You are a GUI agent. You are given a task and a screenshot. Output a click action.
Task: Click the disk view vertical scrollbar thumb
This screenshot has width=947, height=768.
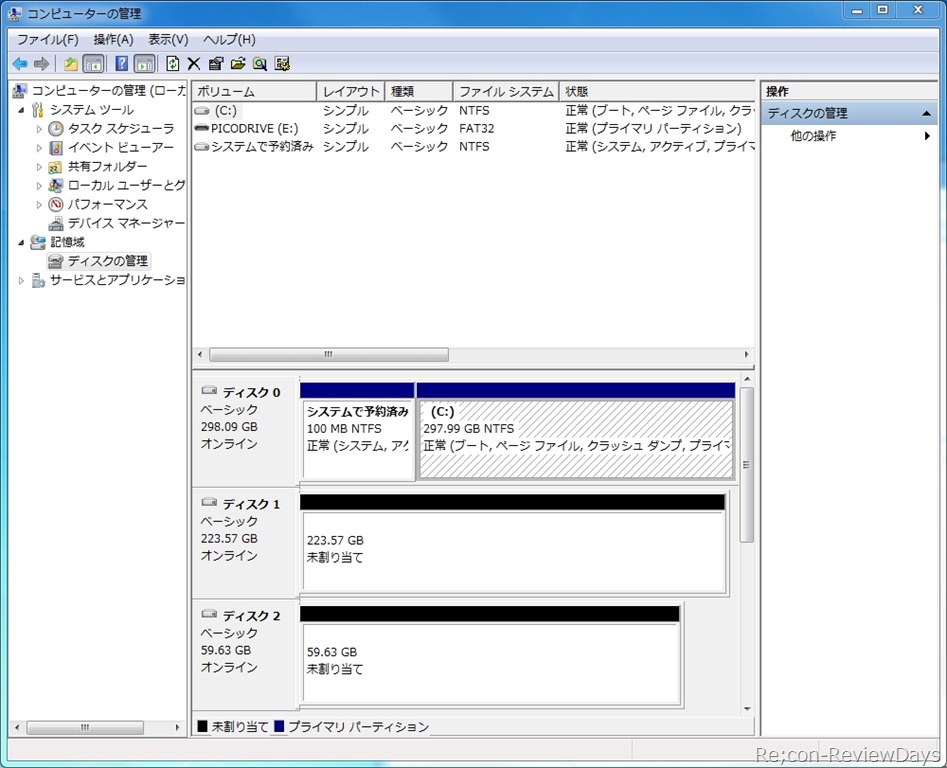click(x=747, y=465)
